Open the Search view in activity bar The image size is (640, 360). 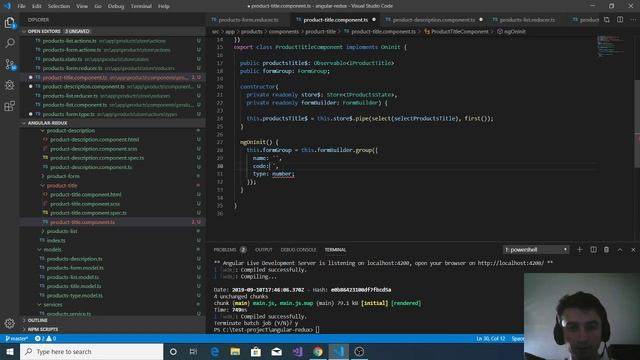pyautogui.click(x=10, y=43)
